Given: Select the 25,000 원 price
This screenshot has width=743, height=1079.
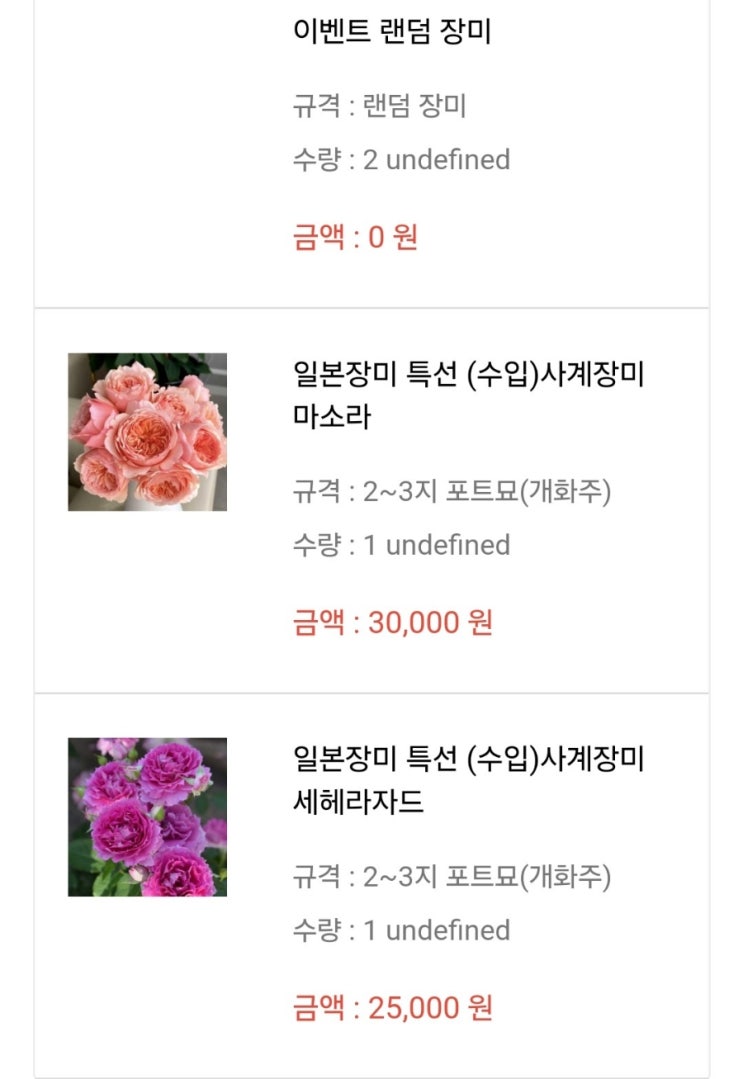Looking at the screenshot, I should [430, 1008].
